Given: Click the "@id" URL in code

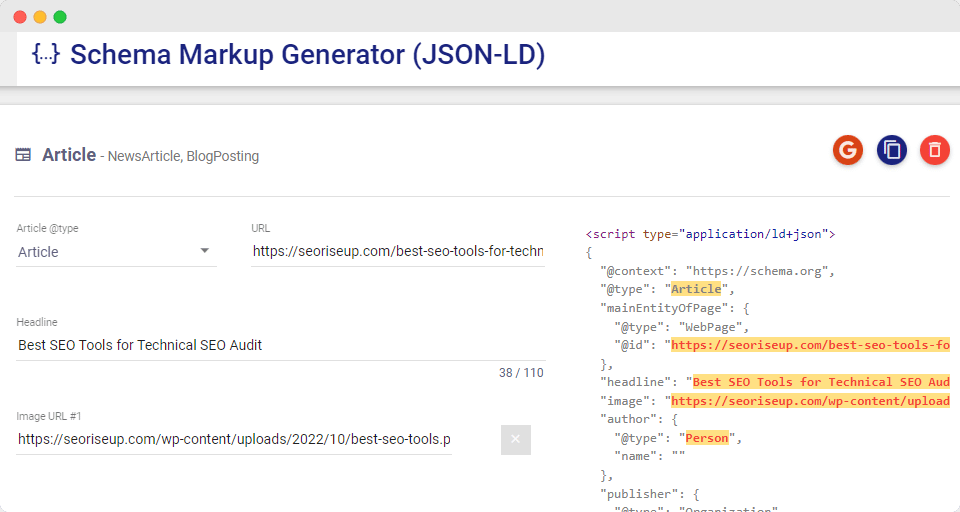Looking at the screenshot, I should (x=811, y=345).
